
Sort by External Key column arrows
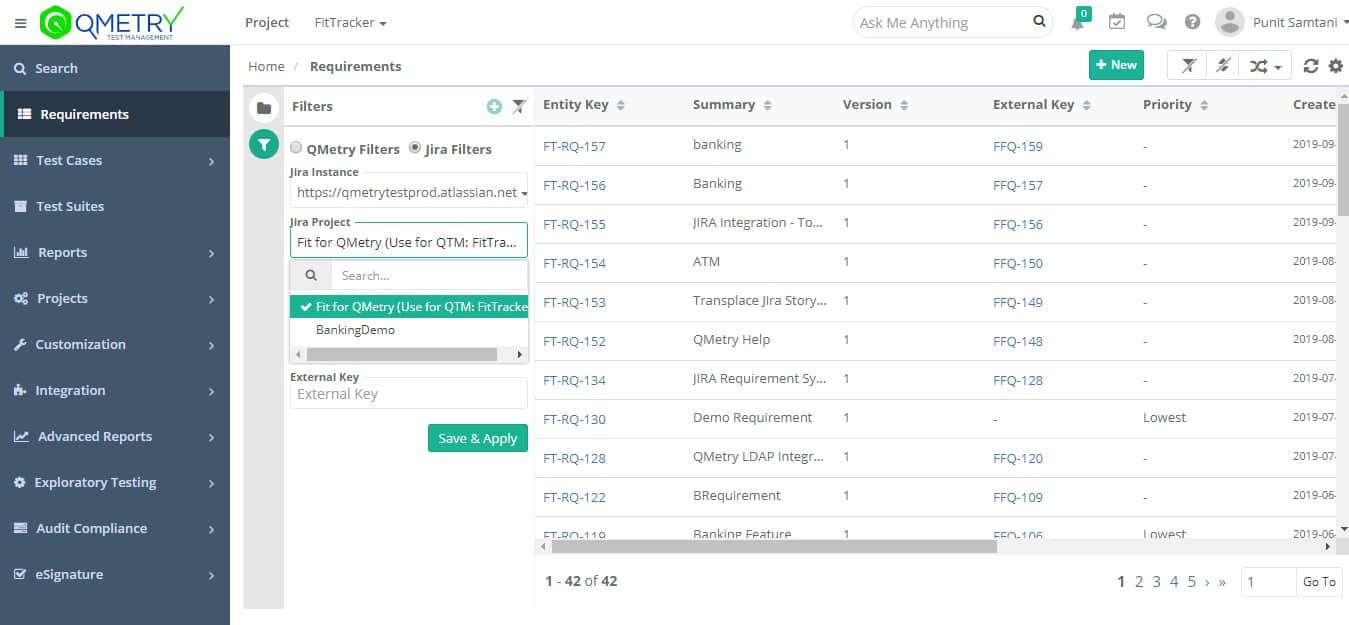1086,105
